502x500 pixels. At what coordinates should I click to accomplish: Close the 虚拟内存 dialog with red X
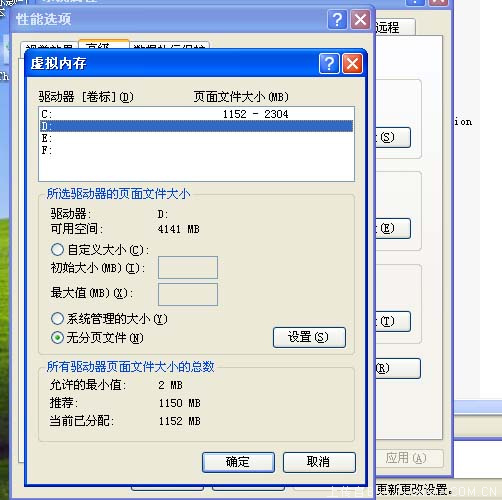(352, 63)
